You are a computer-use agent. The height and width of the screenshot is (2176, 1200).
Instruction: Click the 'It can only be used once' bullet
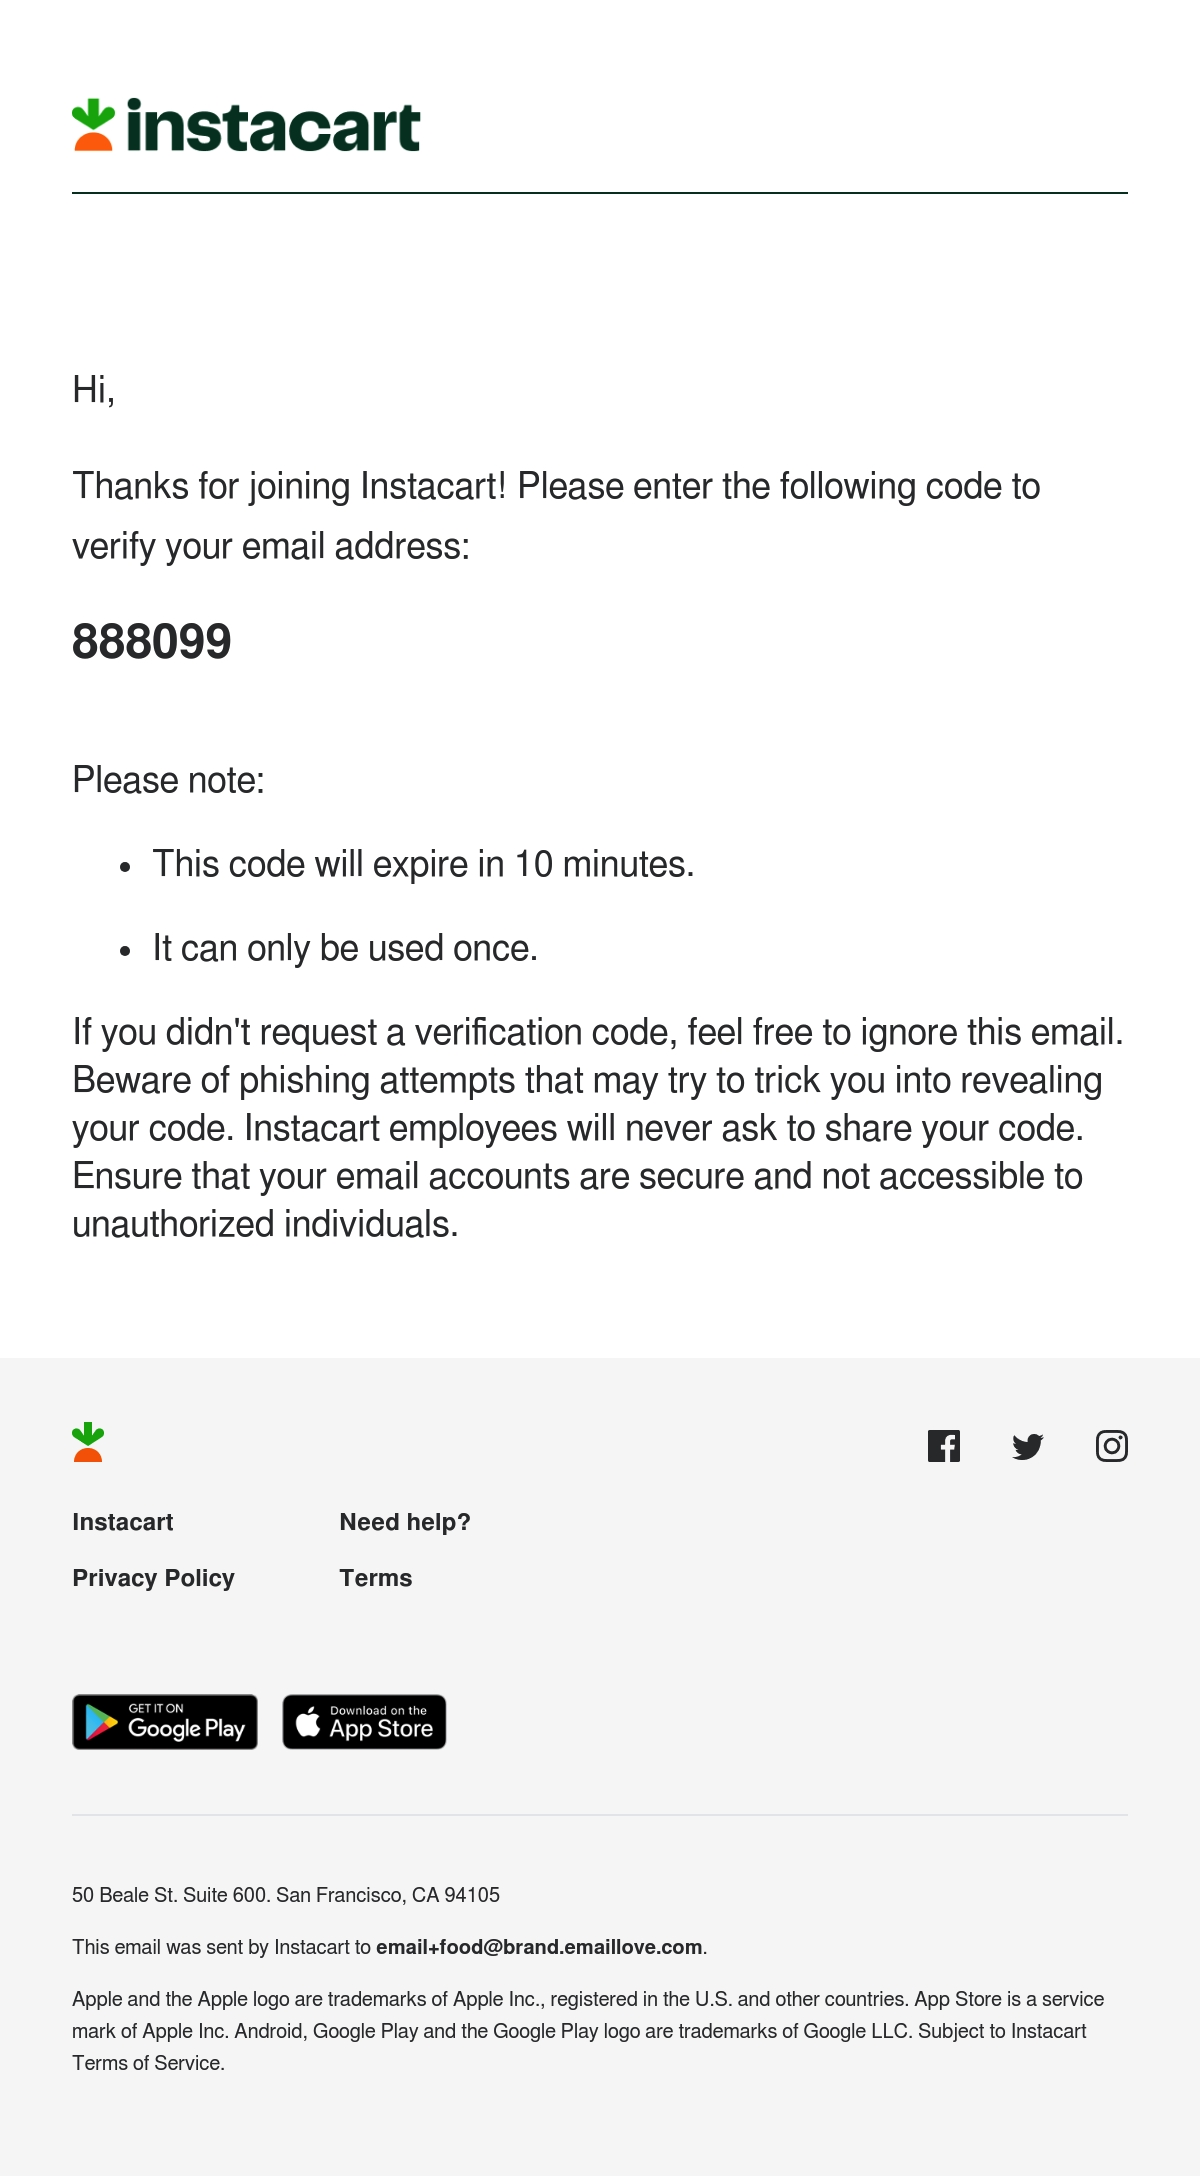(345, 948)
